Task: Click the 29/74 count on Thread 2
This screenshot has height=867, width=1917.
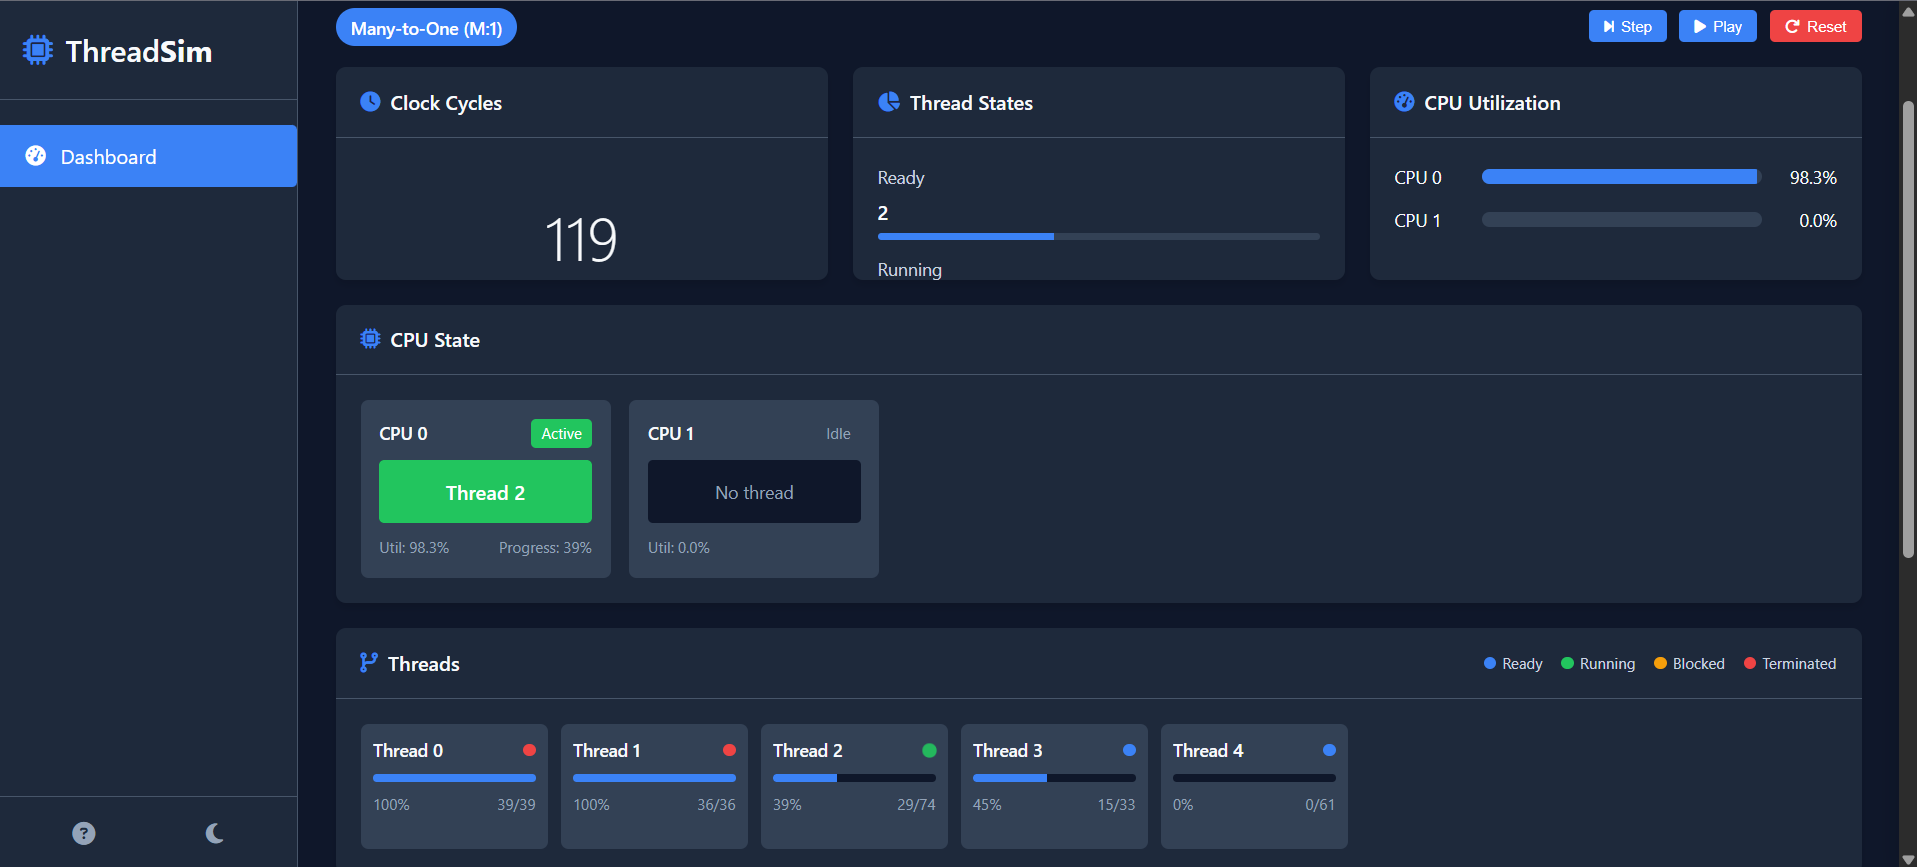Action: 916,804
